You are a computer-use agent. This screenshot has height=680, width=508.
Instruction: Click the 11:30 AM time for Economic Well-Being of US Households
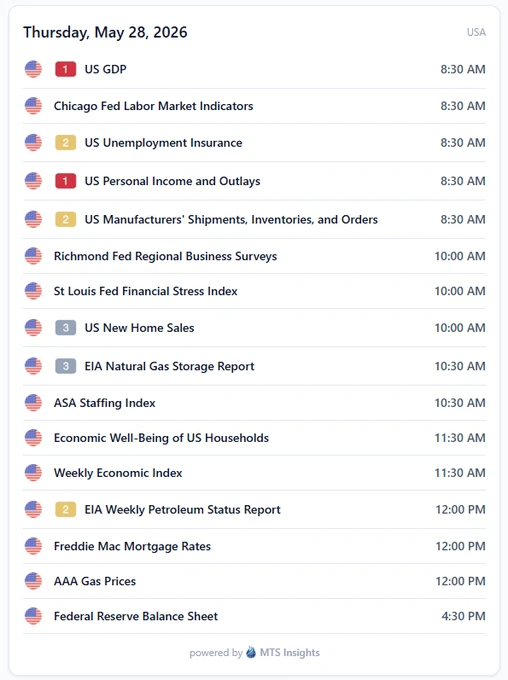pos(460,438)
